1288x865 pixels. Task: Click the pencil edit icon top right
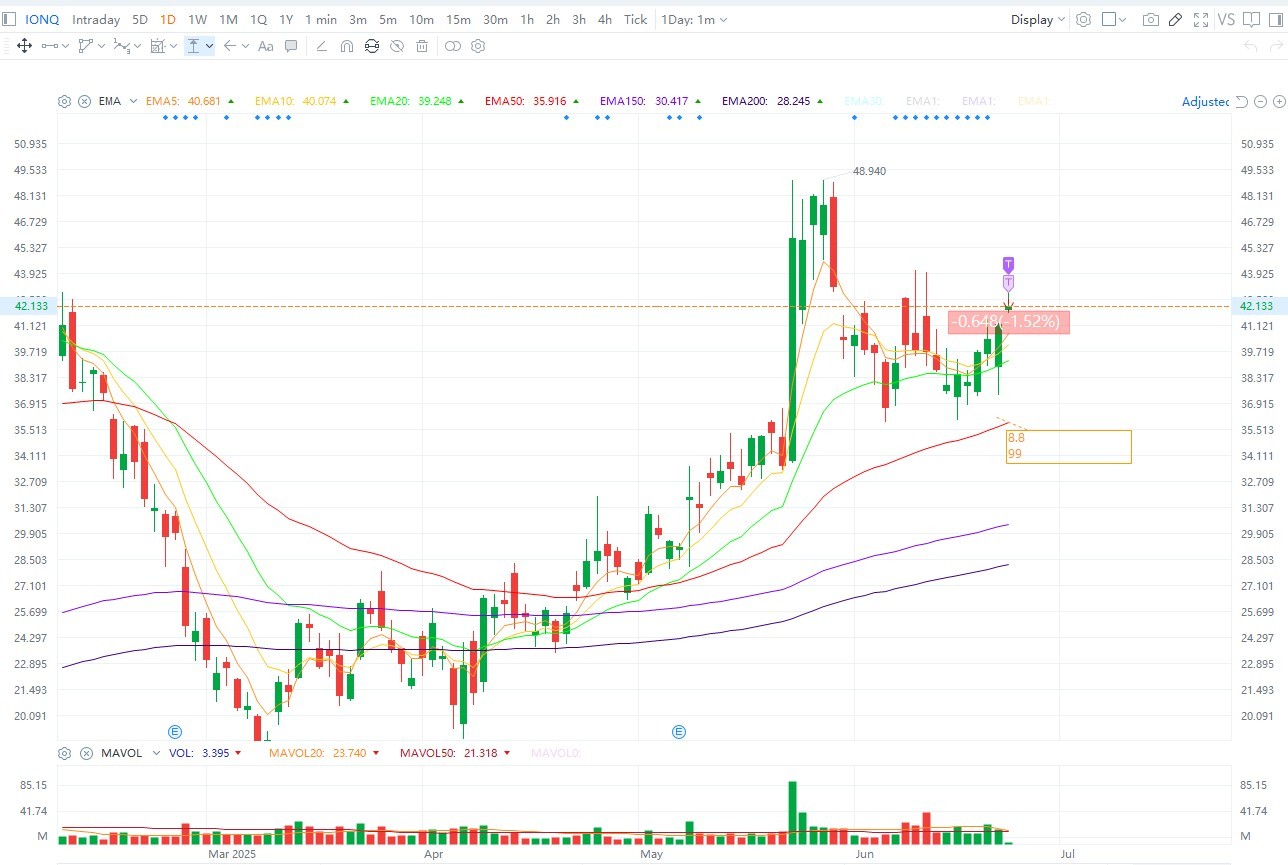(x=1176, y=19)
